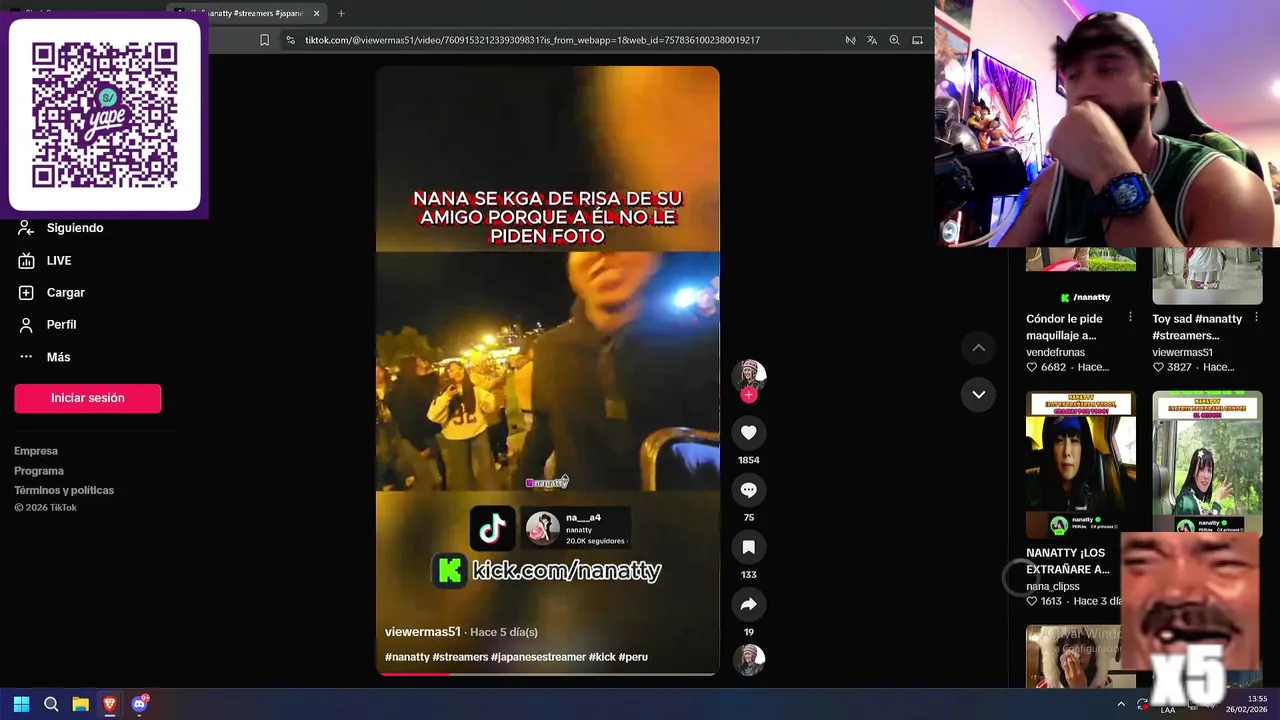This screenshot has height=720, width=1280.
Task: Click the #nanatty hashtag in caption
Action: [x=407, y=657]
